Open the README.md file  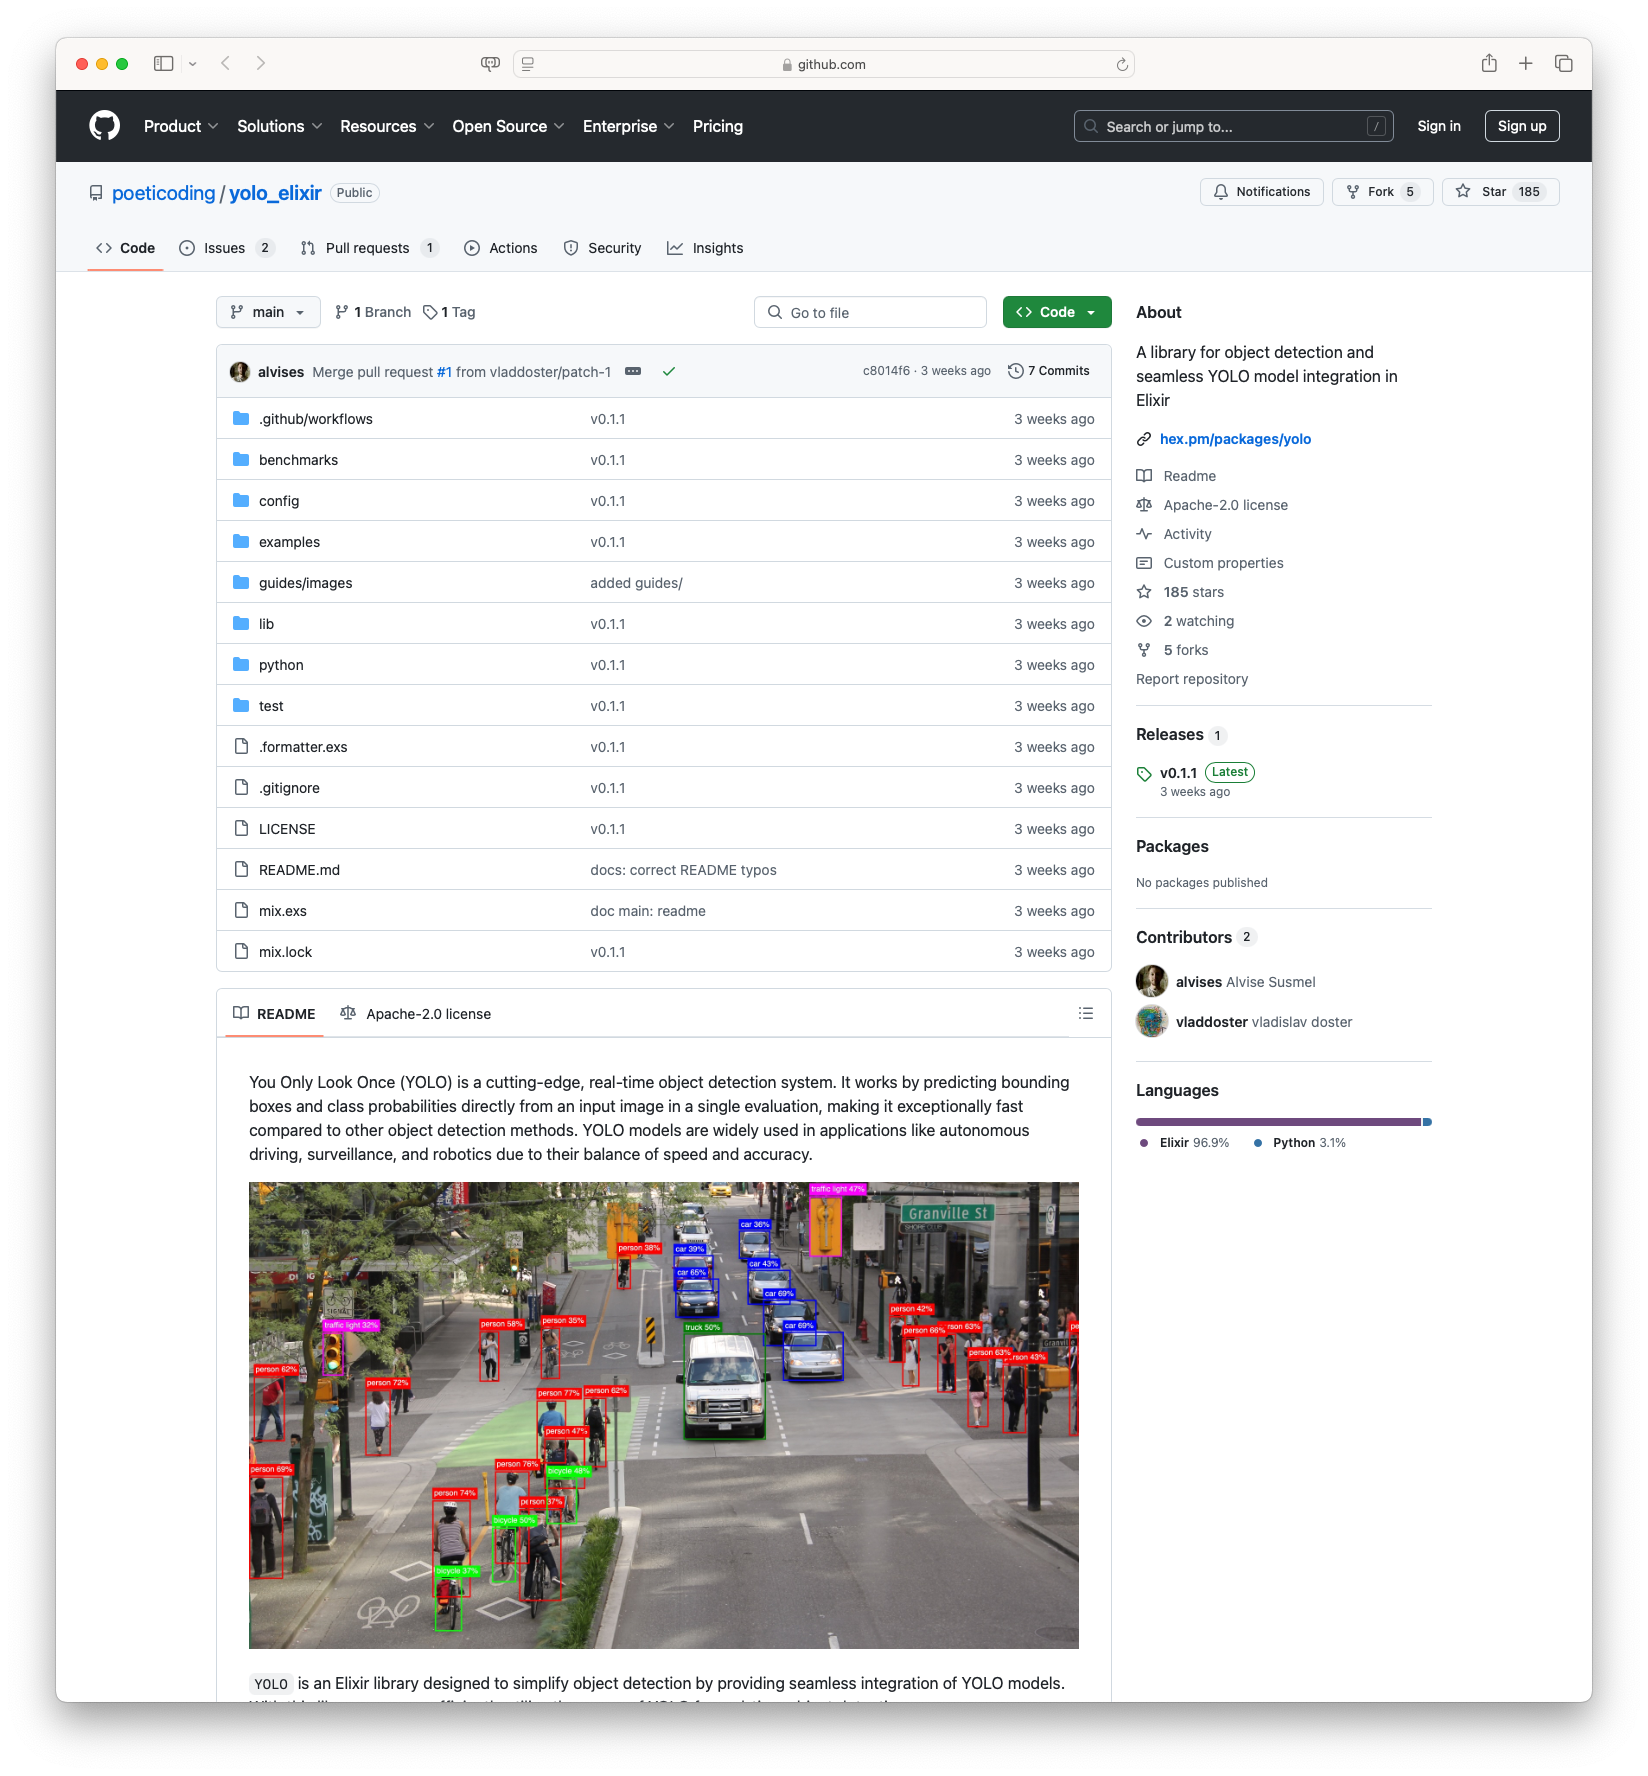pos(299,869)
